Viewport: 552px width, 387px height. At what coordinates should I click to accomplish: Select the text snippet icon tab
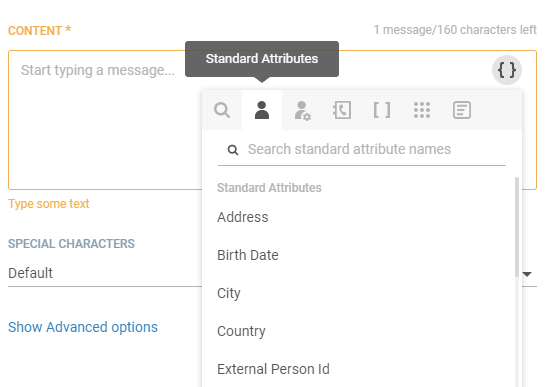[462, 110]
